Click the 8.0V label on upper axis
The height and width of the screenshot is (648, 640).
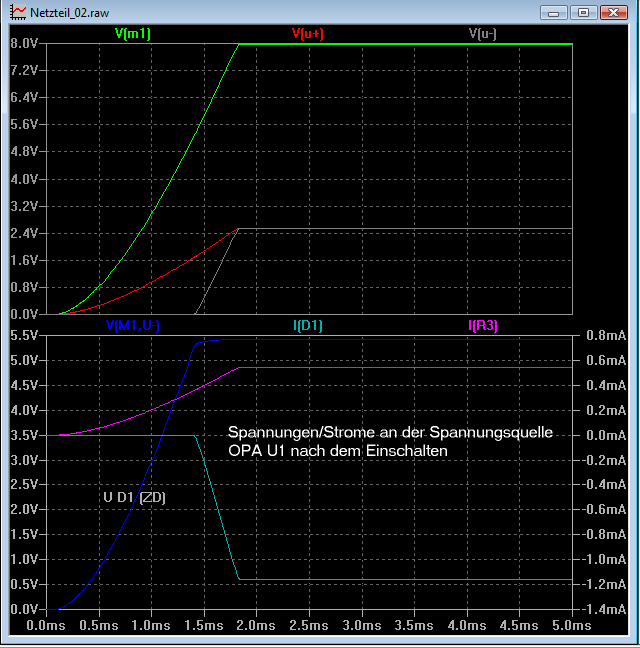tap(24, 43)
